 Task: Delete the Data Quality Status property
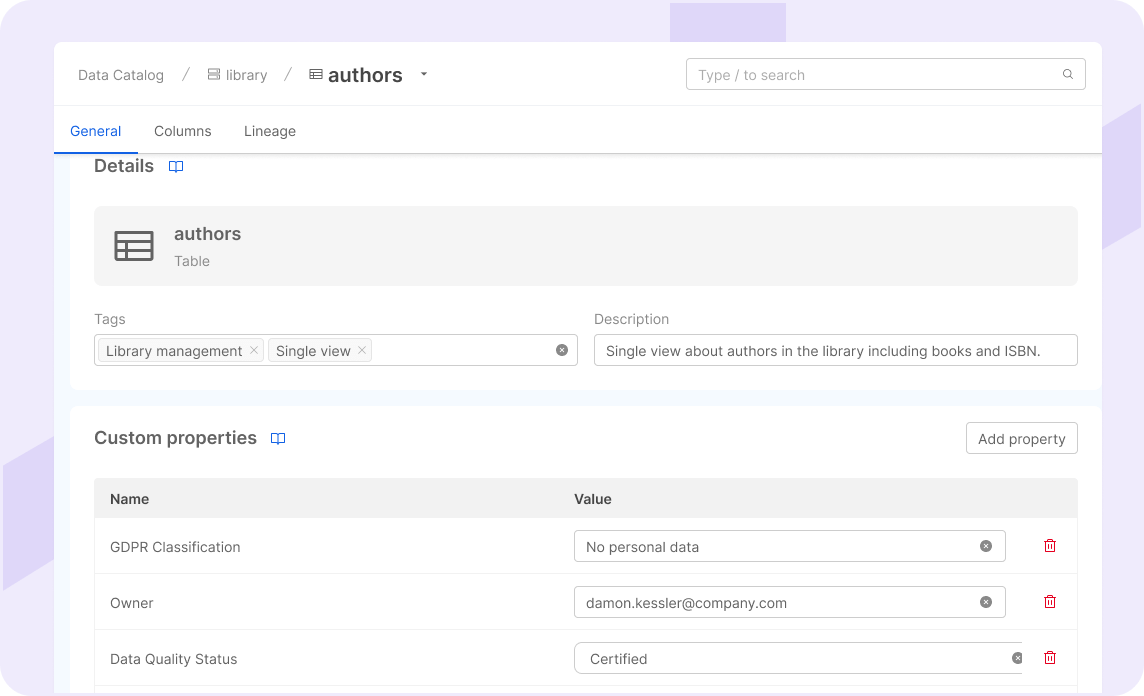click(1050, 658)
